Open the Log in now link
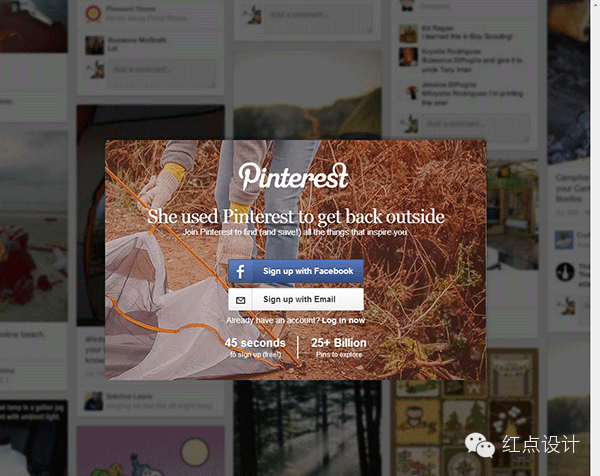 (343, 320)
